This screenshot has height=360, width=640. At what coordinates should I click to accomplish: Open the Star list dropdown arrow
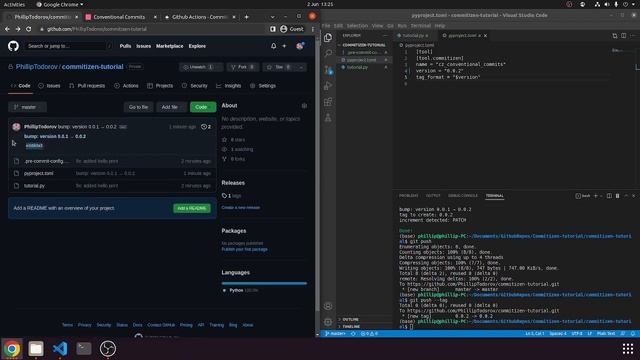click(301, 67)
